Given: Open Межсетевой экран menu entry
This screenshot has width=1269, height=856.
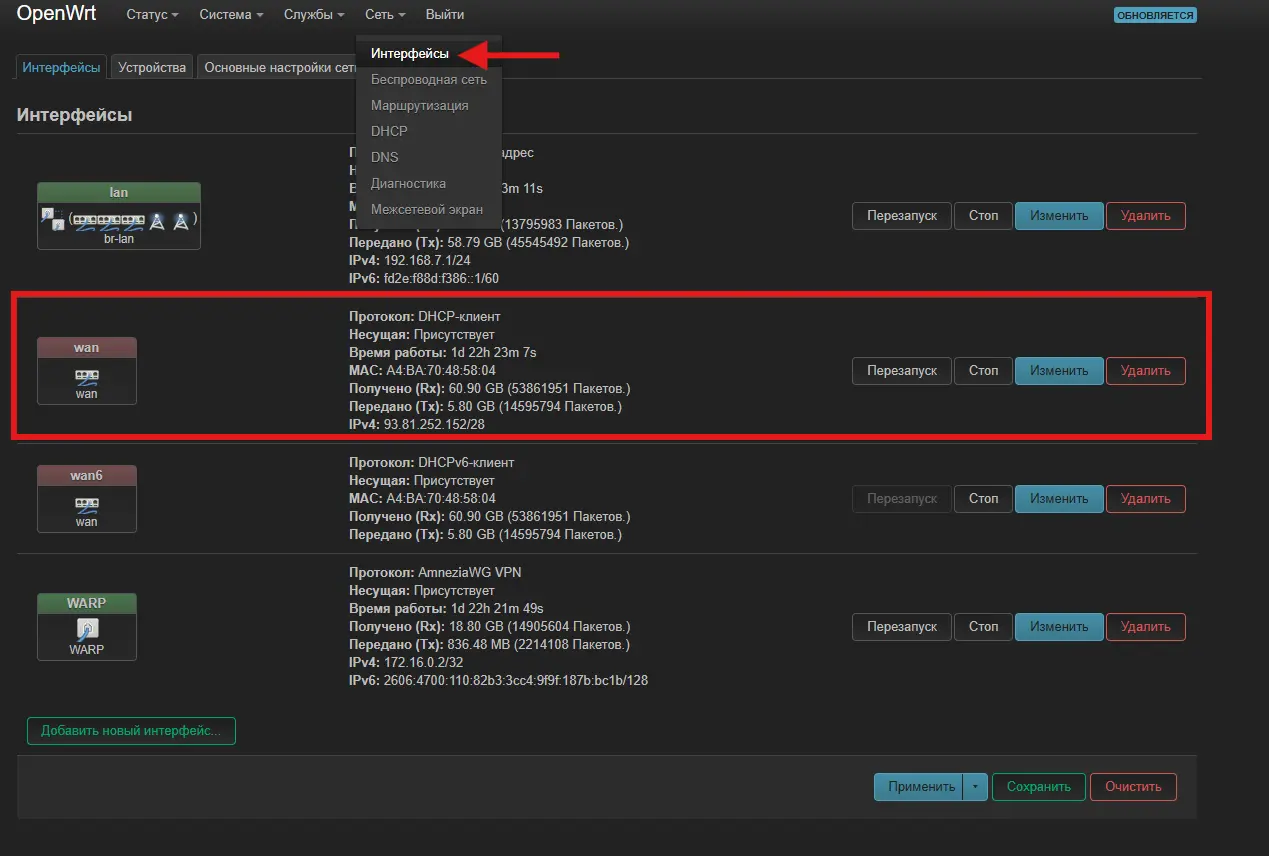Looking at the screenshot, I should [428, 209].
